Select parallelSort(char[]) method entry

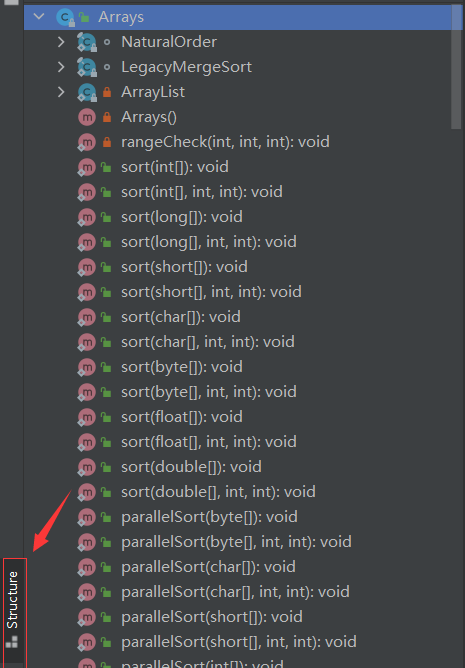[208, 567]
